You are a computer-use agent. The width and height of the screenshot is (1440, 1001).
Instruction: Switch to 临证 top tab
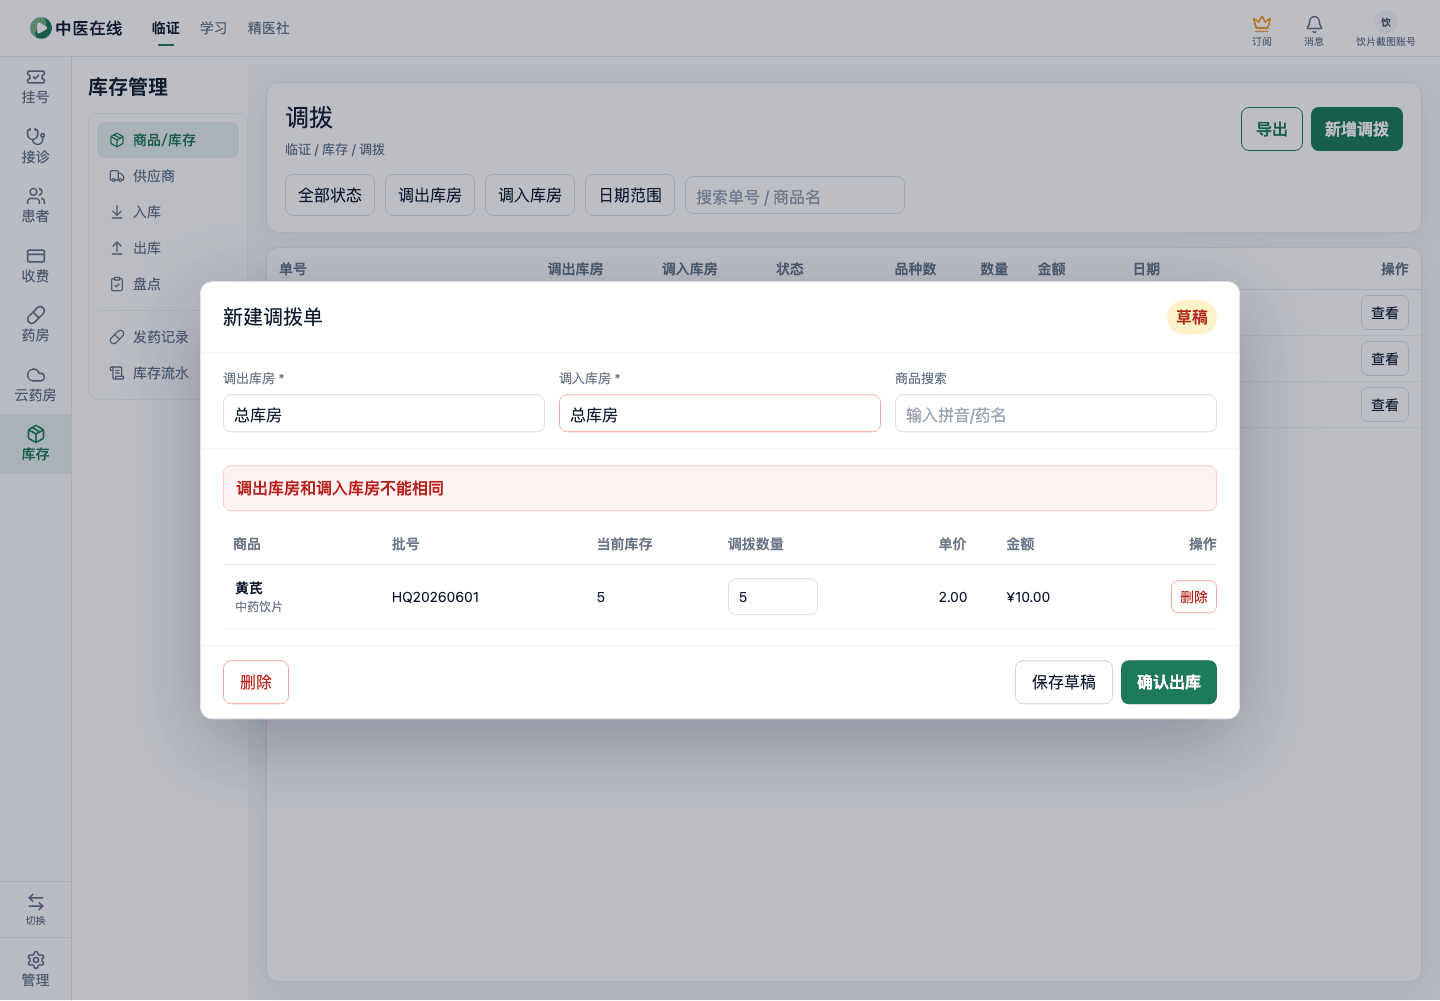click(166, 28)
